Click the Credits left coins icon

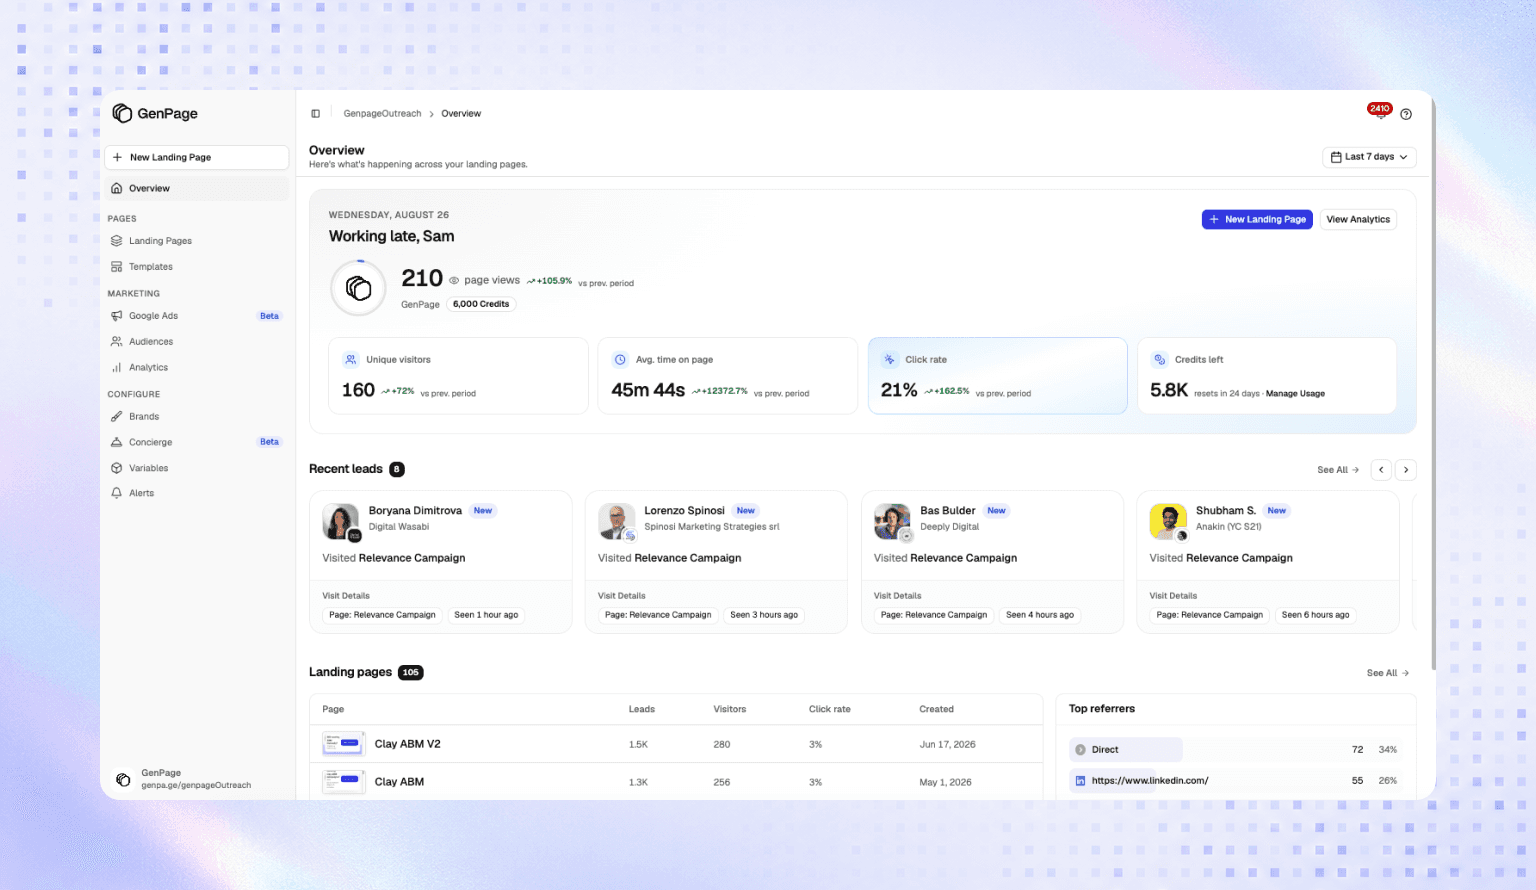[1160, 359]
